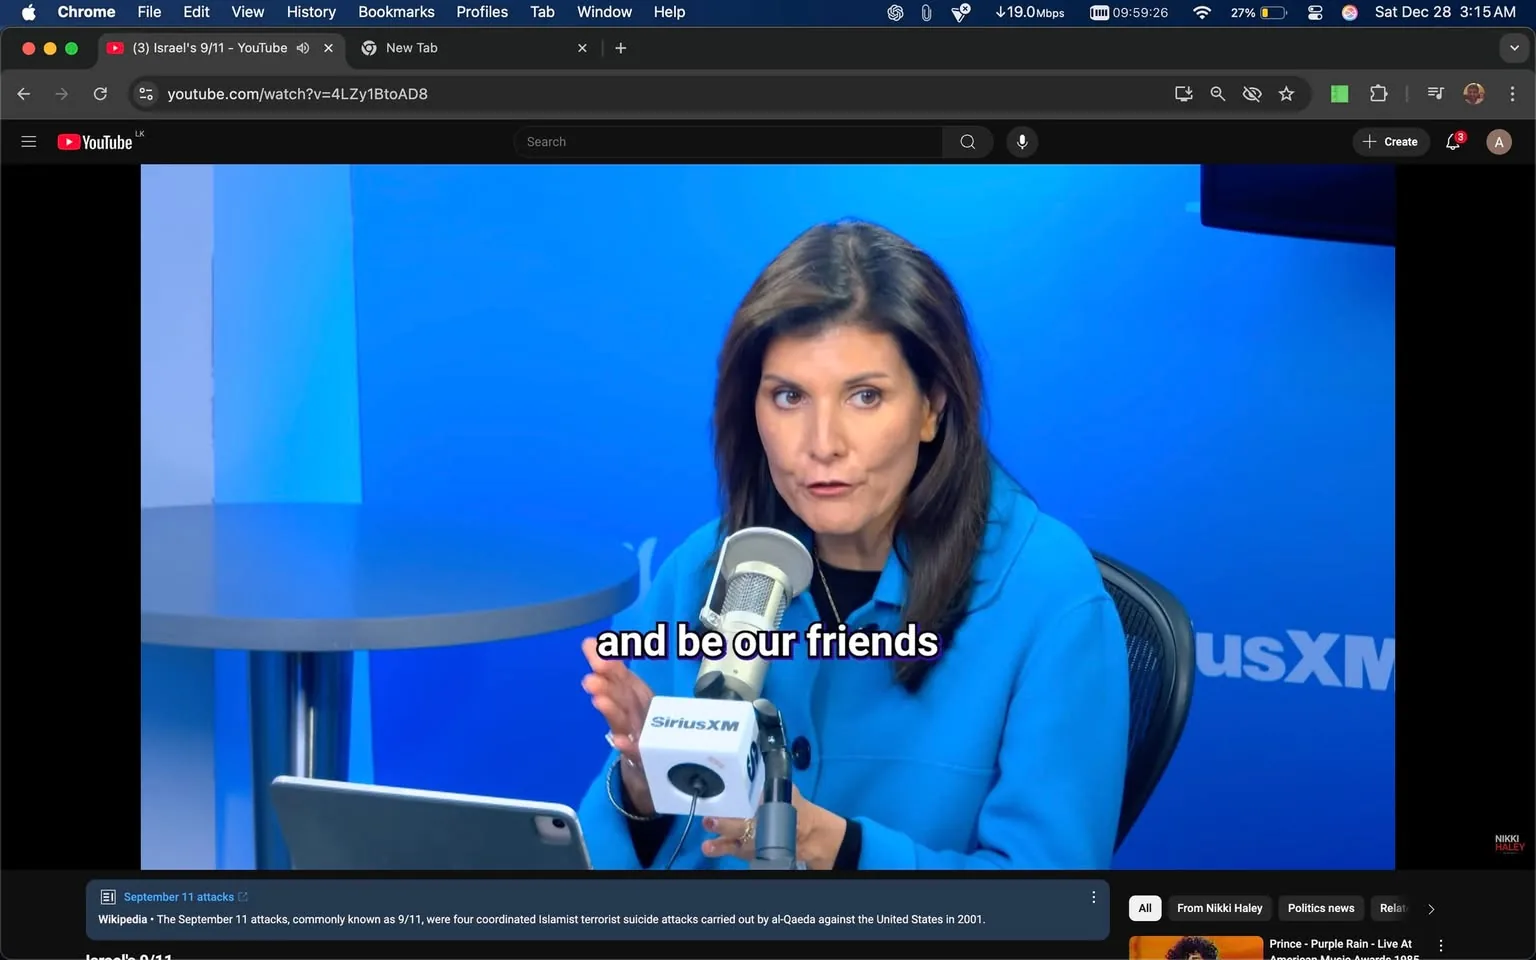Image resolution: width=1536 pixels, height=960 pixels.
Task: Open the browser extensions puzzle icon
Action: coord(1378,93)
